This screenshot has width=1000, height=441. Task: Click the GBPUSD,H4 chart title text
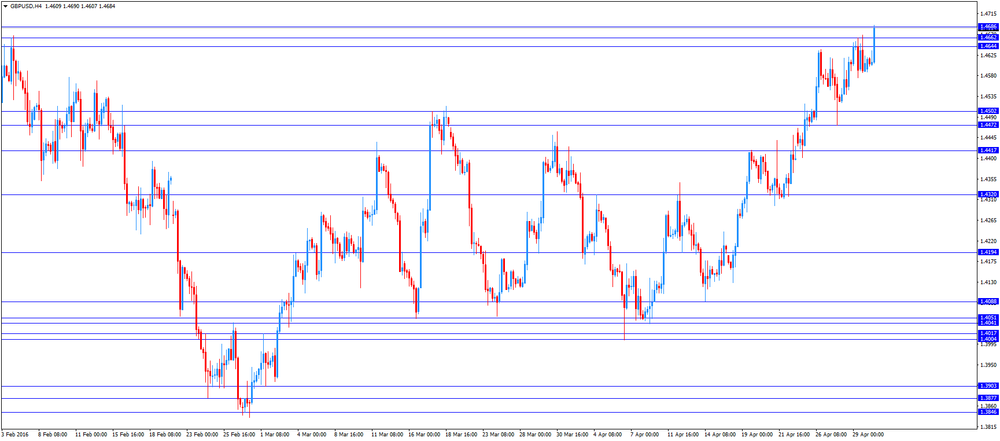(x=26, y=5)
